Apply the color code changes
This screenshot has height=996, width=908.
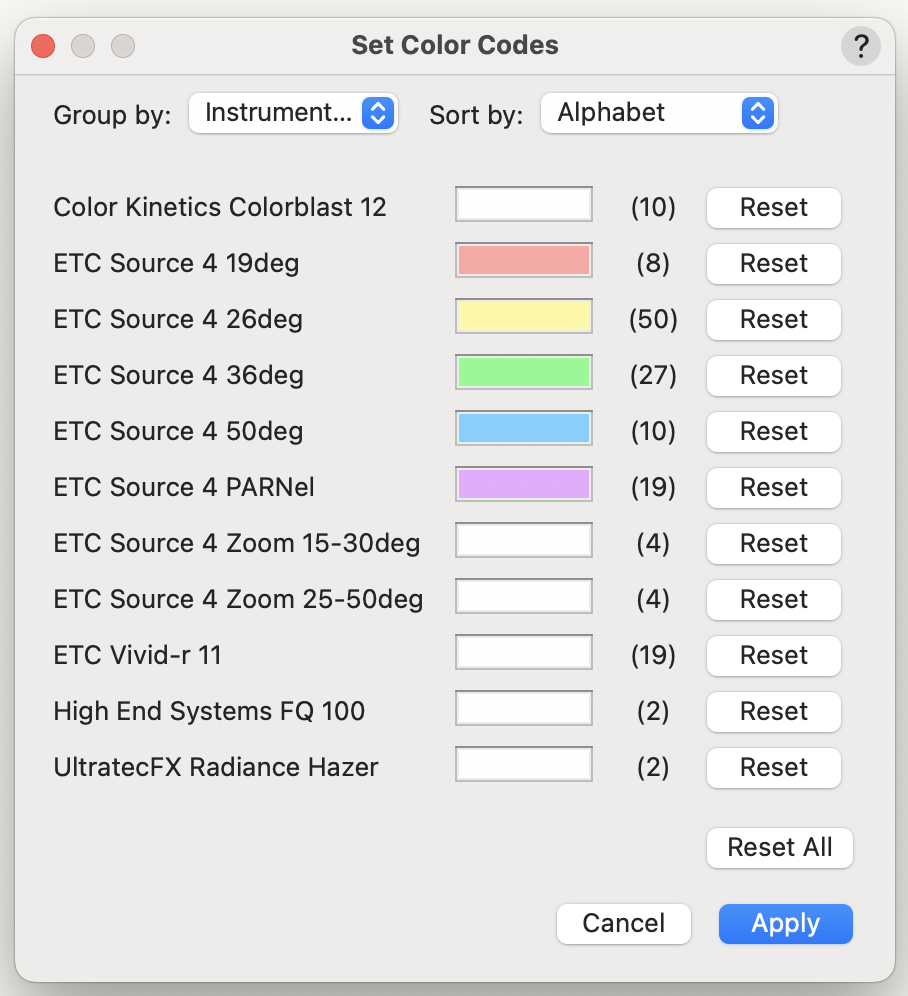pos(785,923)
